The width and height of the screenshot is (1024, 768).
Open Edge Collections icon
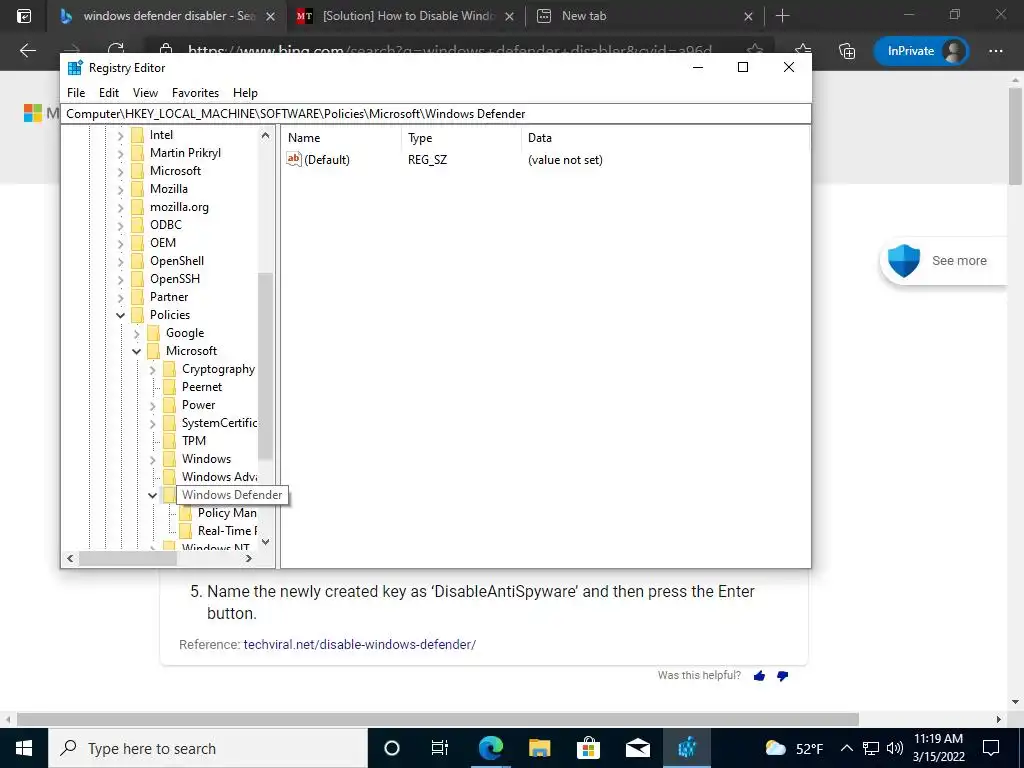(847, 51)
